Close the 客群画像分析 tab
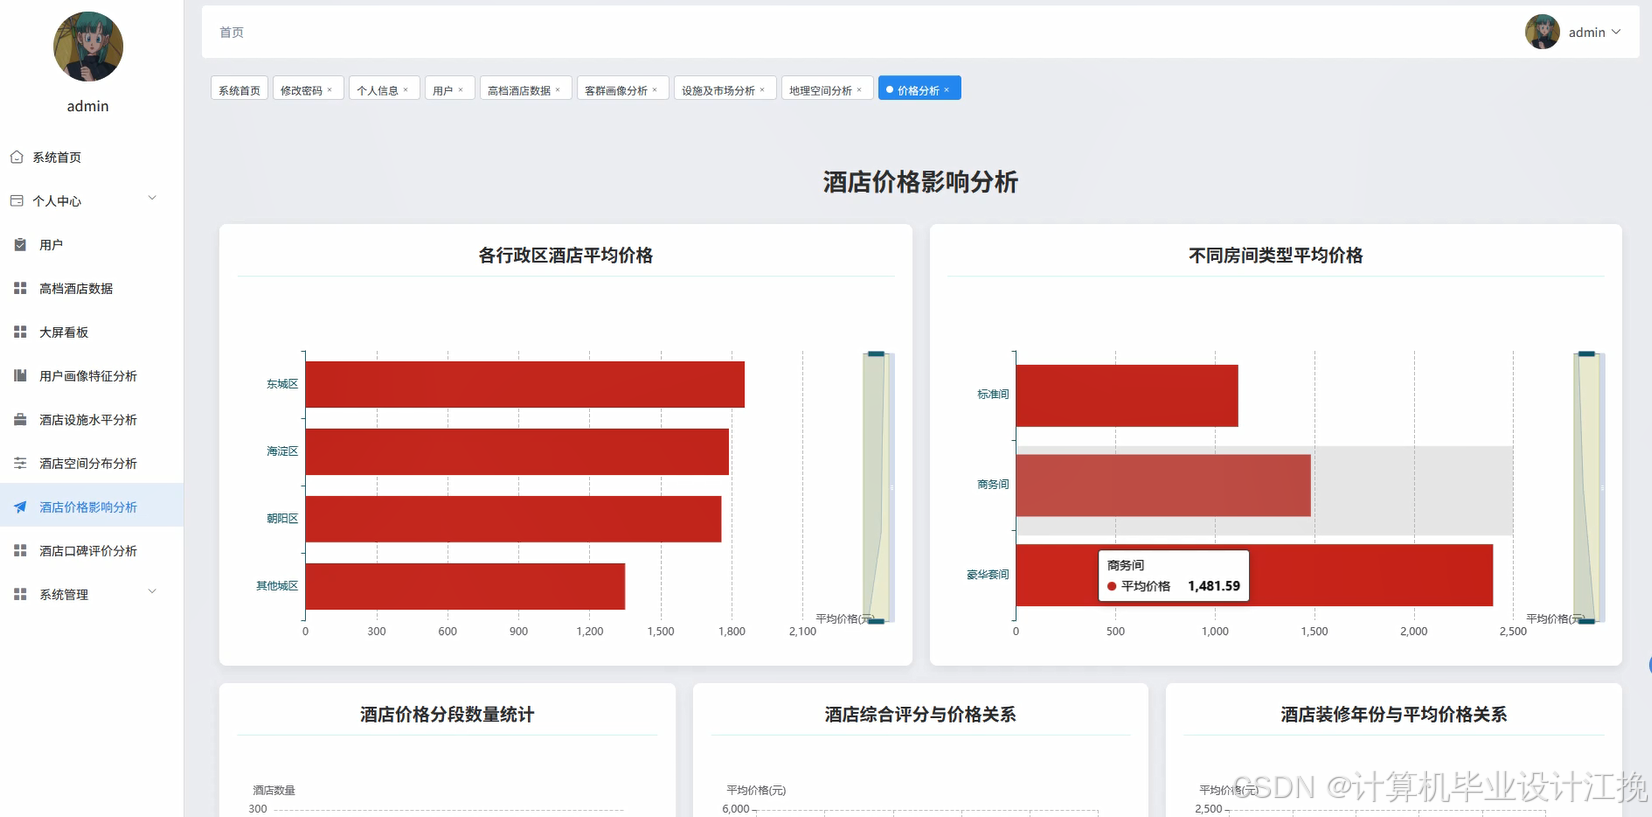 (655, 90)
